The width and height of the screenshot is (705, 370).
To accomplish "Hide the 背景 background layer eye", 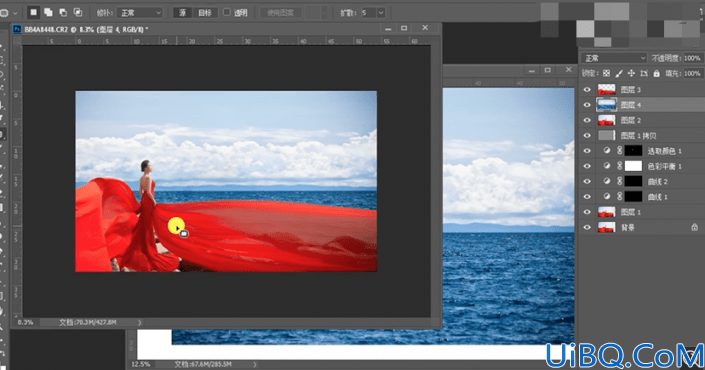I will (587, 227).
